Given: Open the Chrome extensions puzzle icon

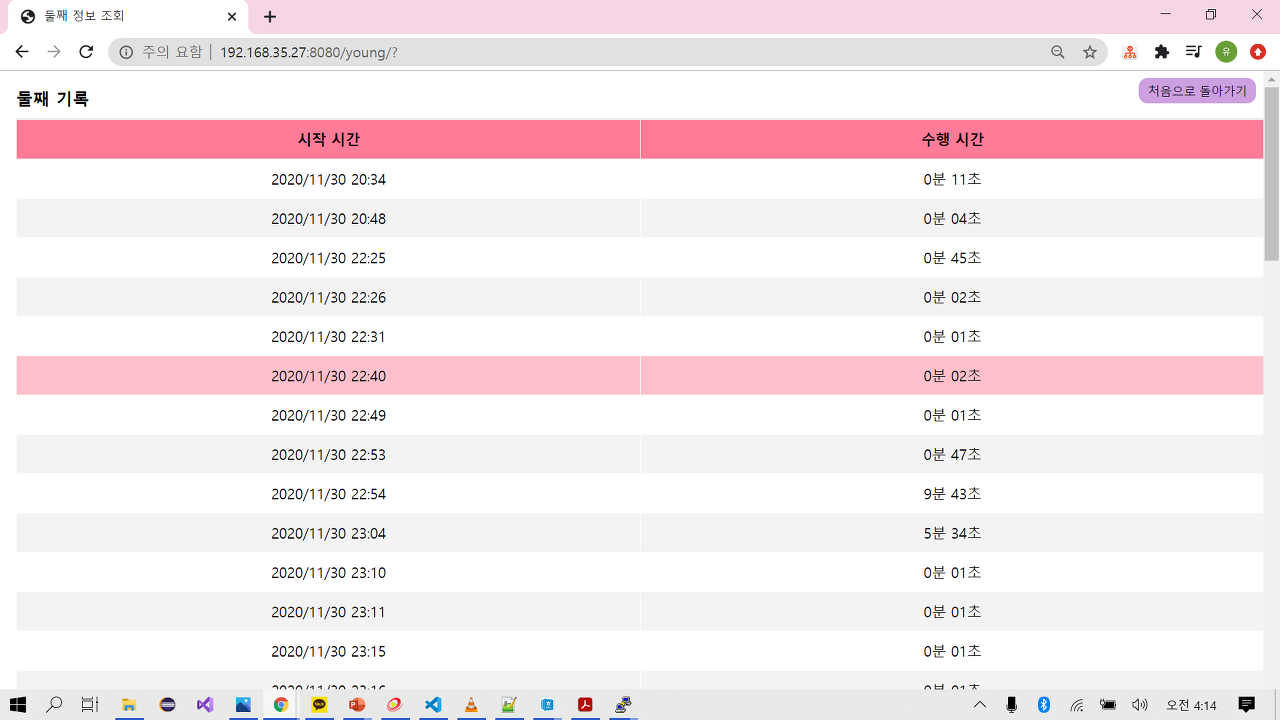Looking at the screenshot, I should [x=1161, y=52].
